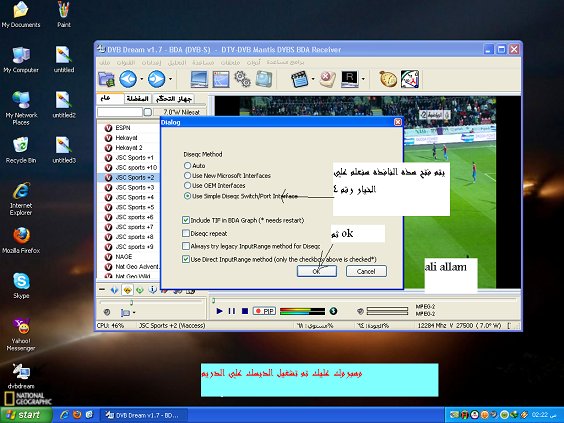Expand dropdown arrow next to forward button
This screenshot has width=564, height=423.
(x=170, y=79)
